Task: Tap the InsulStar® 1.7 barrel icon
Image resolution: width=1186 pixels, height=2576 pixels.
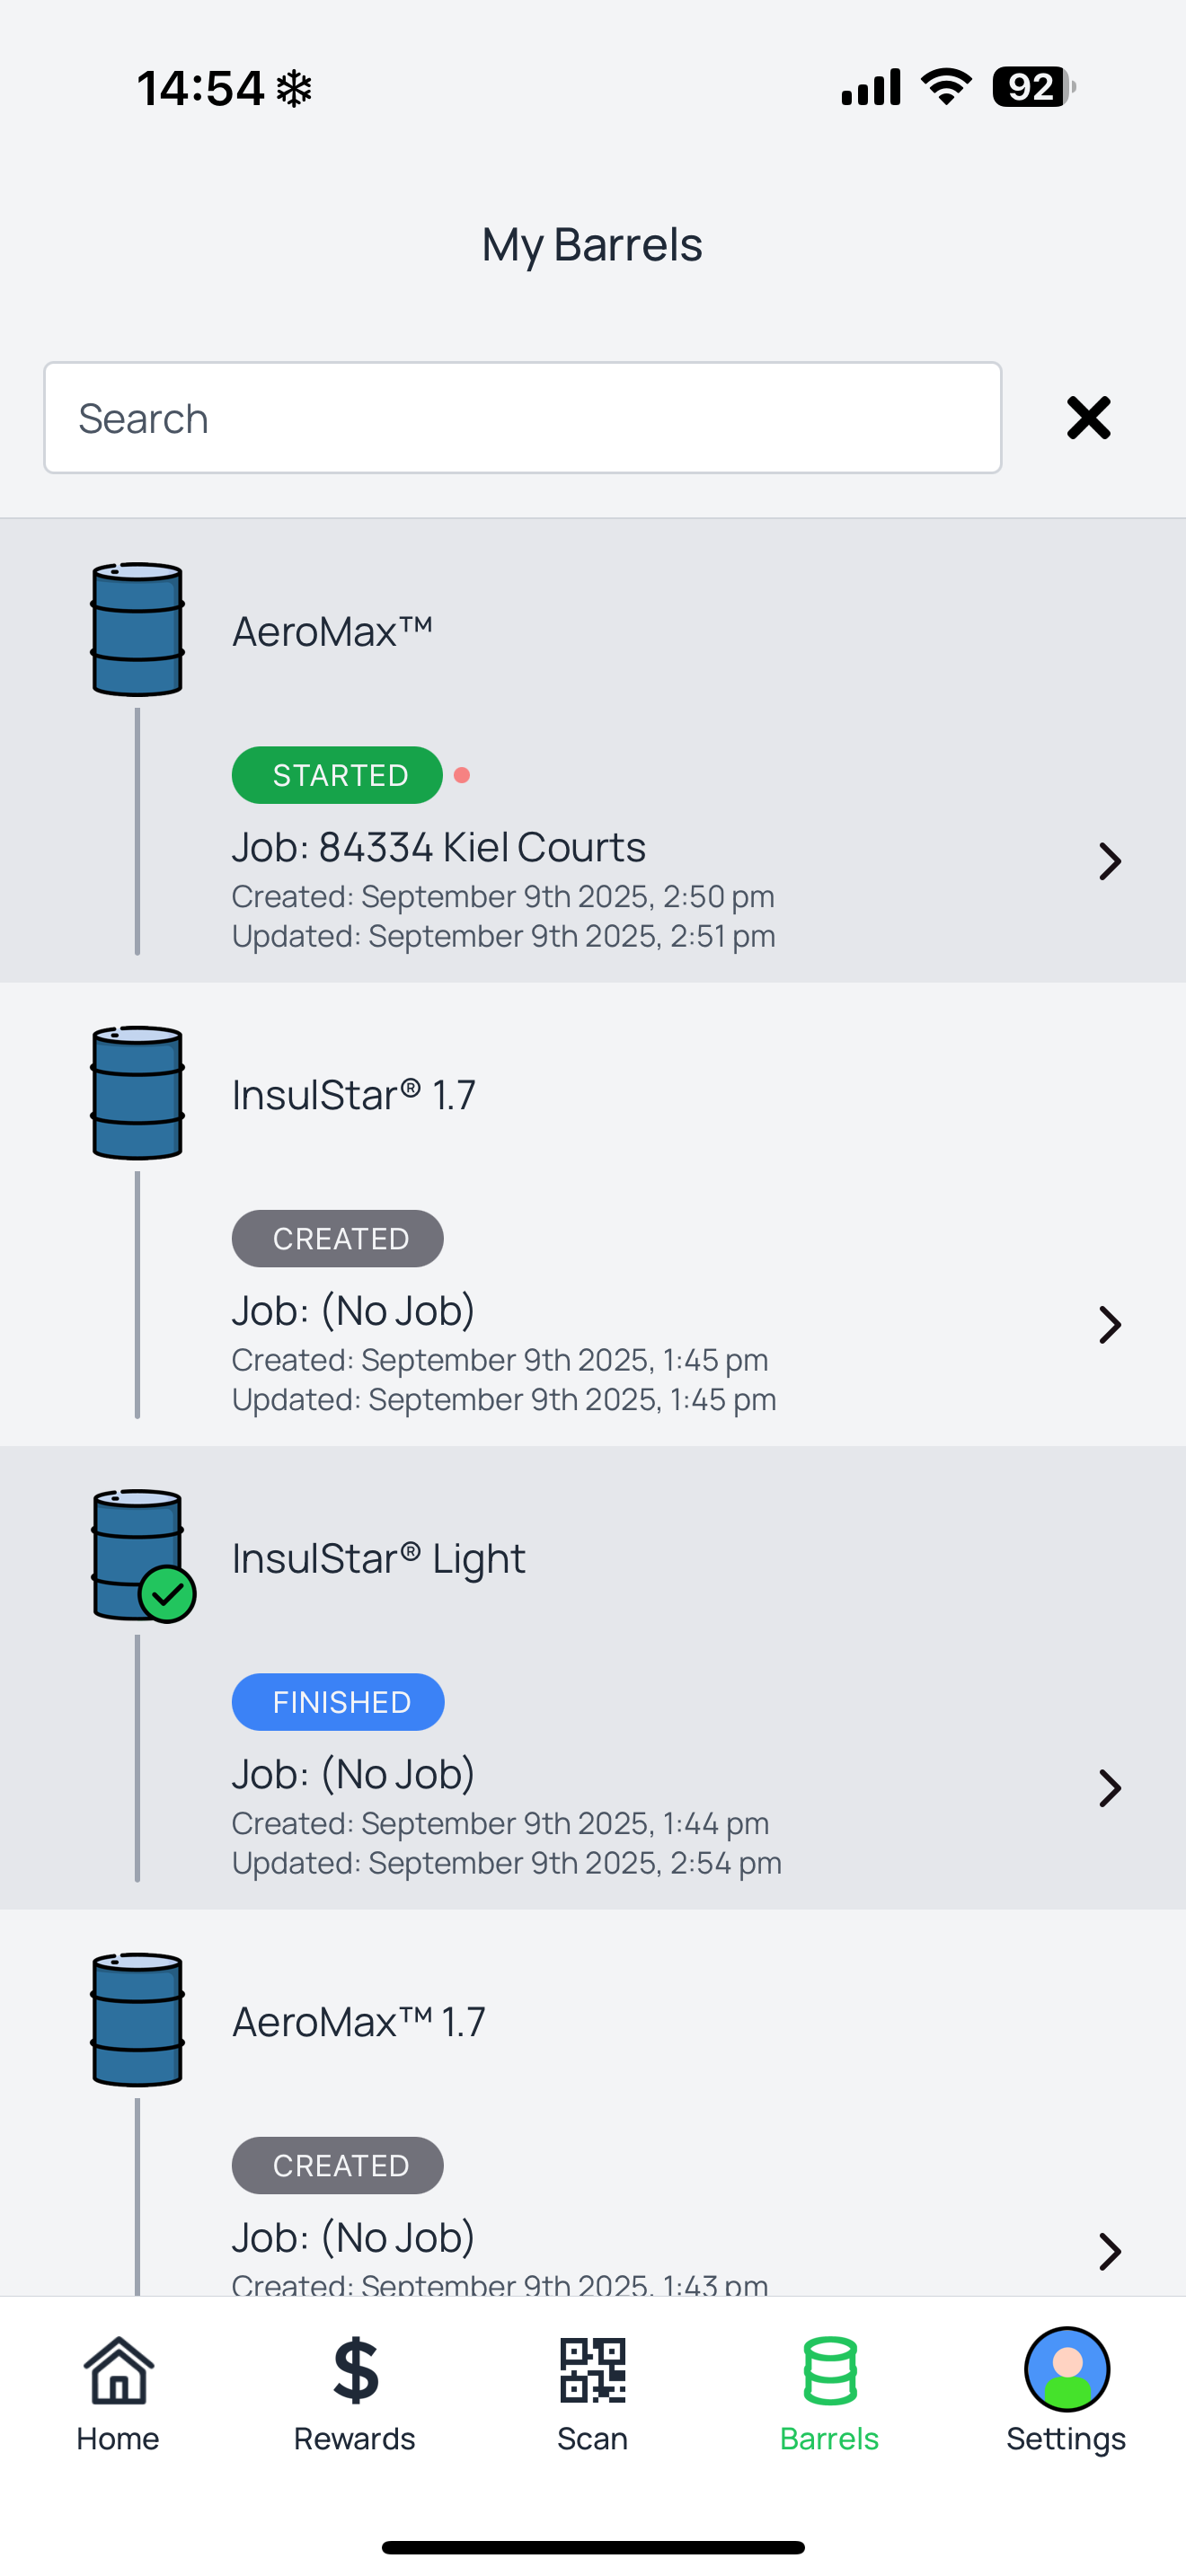Action: (x=137, y=1092)
